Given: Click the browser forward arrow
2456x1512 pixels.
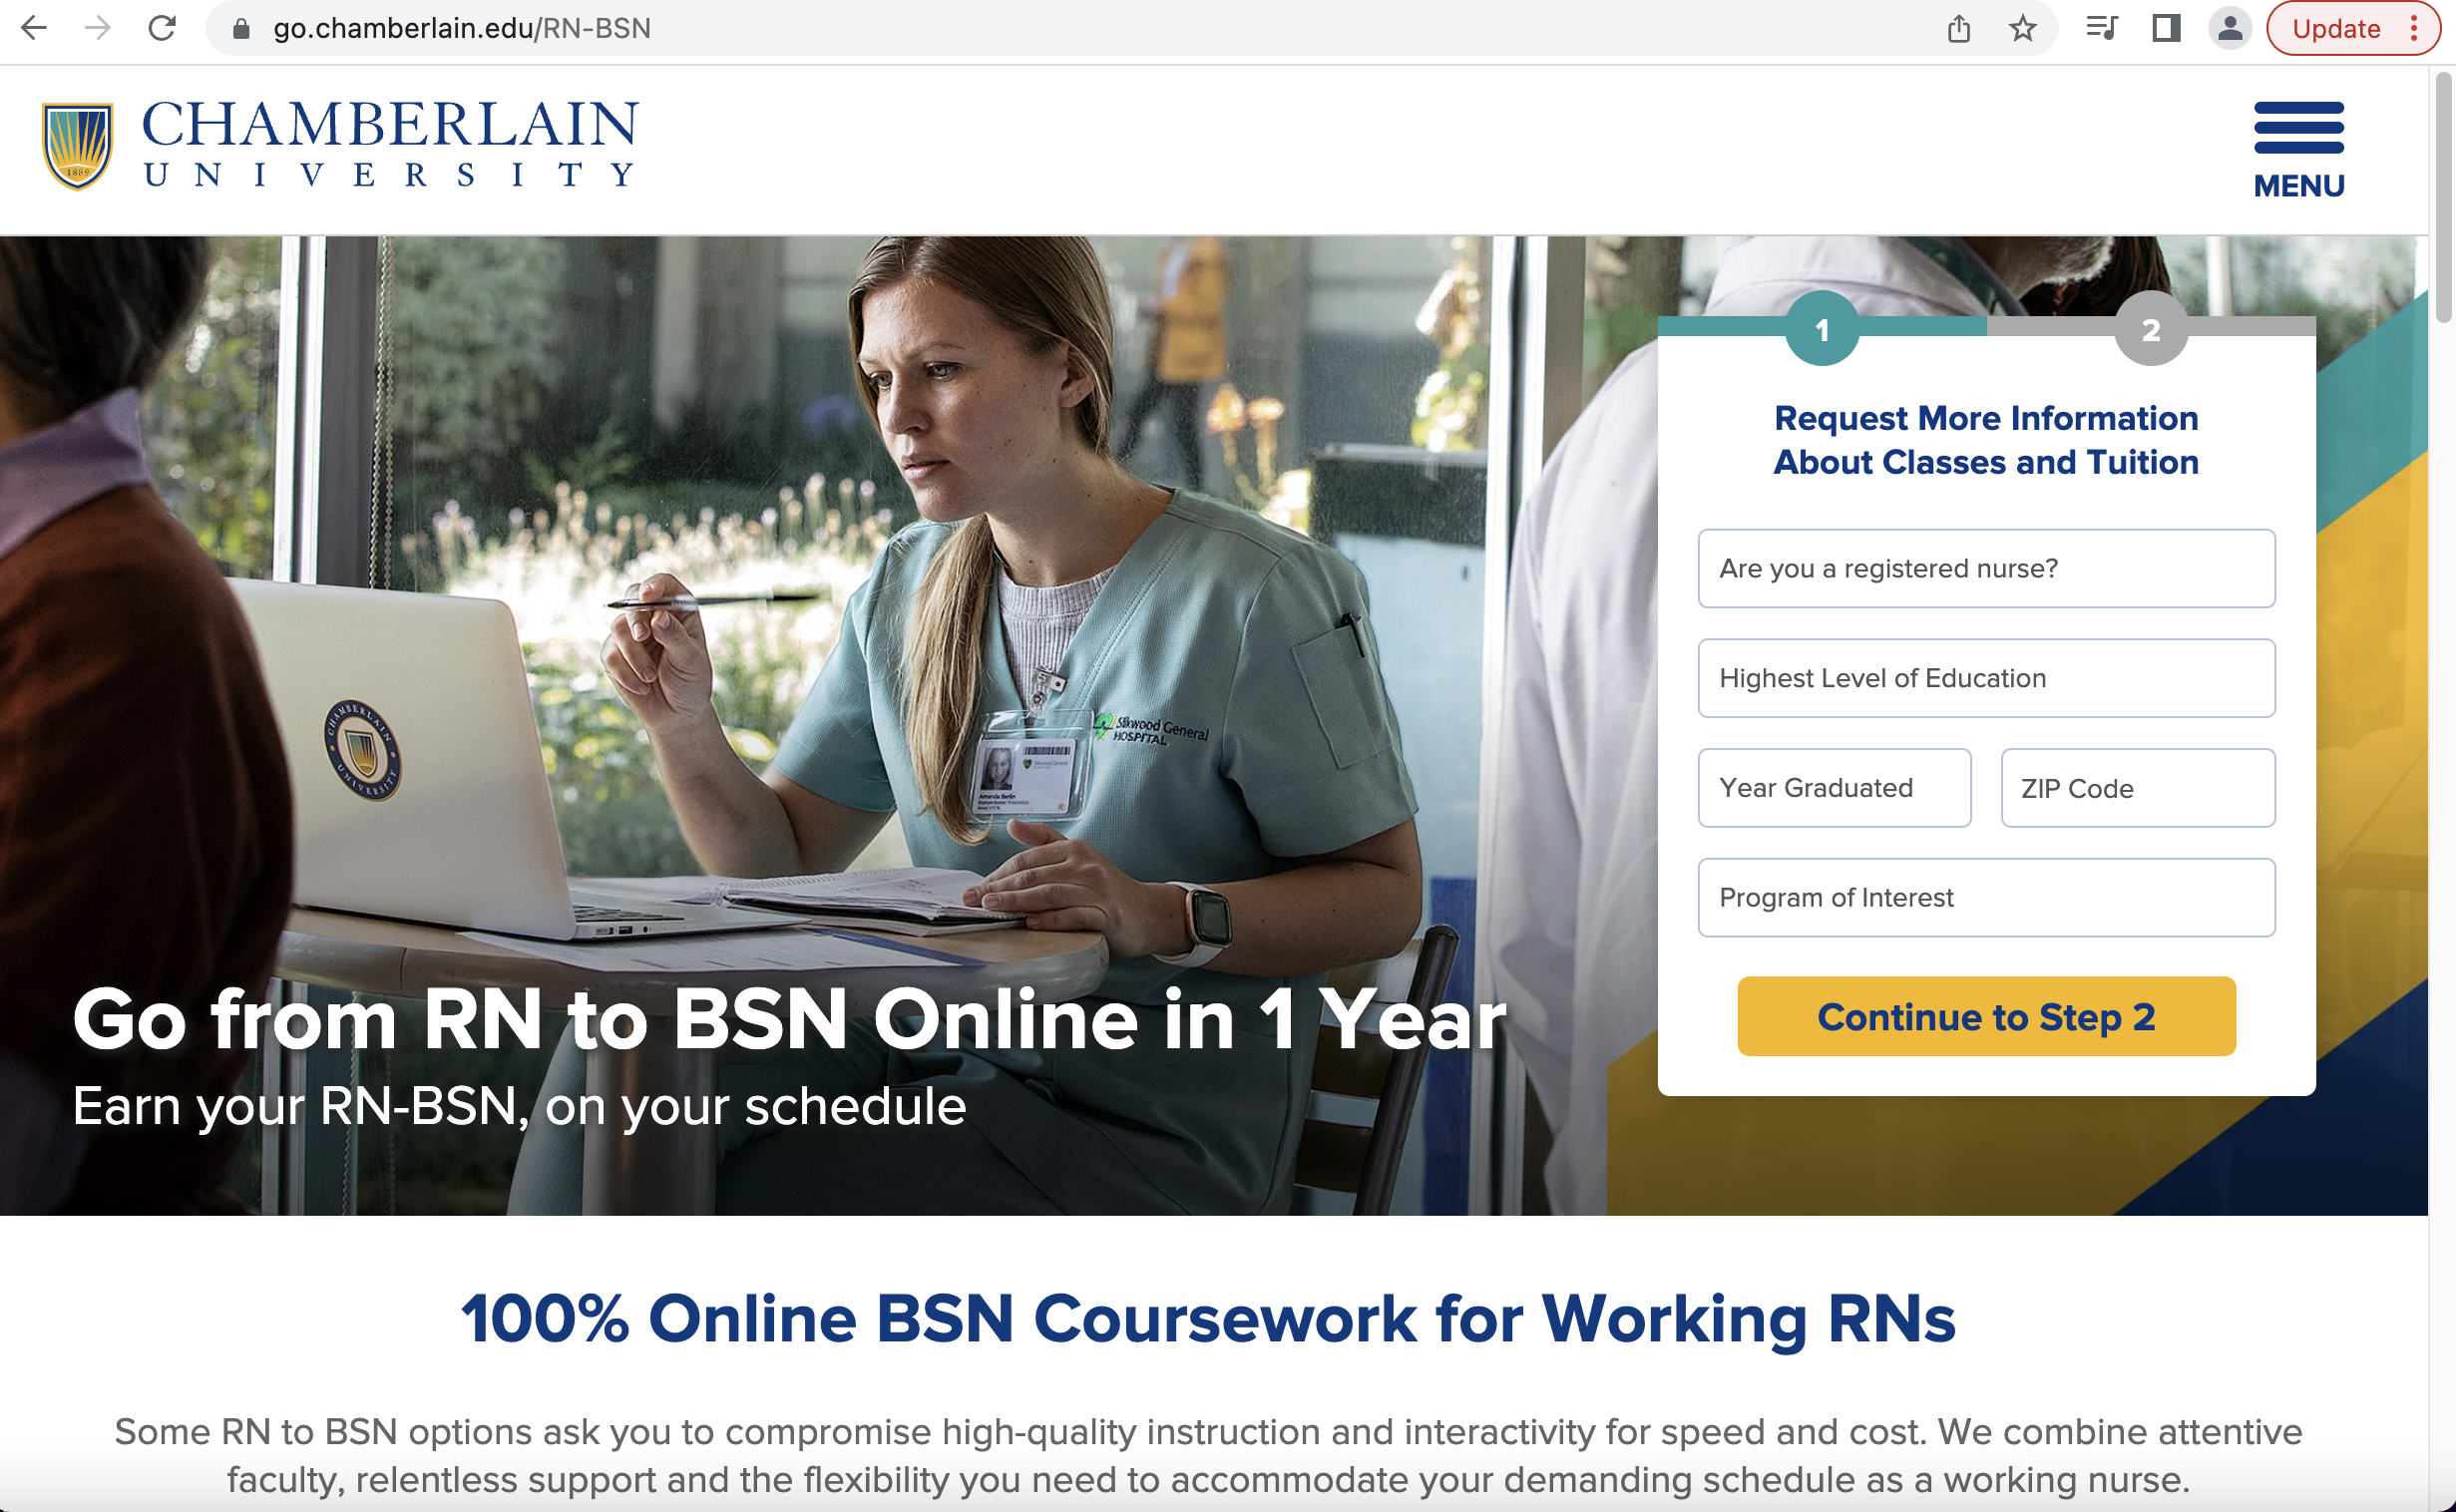Looking at the screenshot, I should 98,28.
